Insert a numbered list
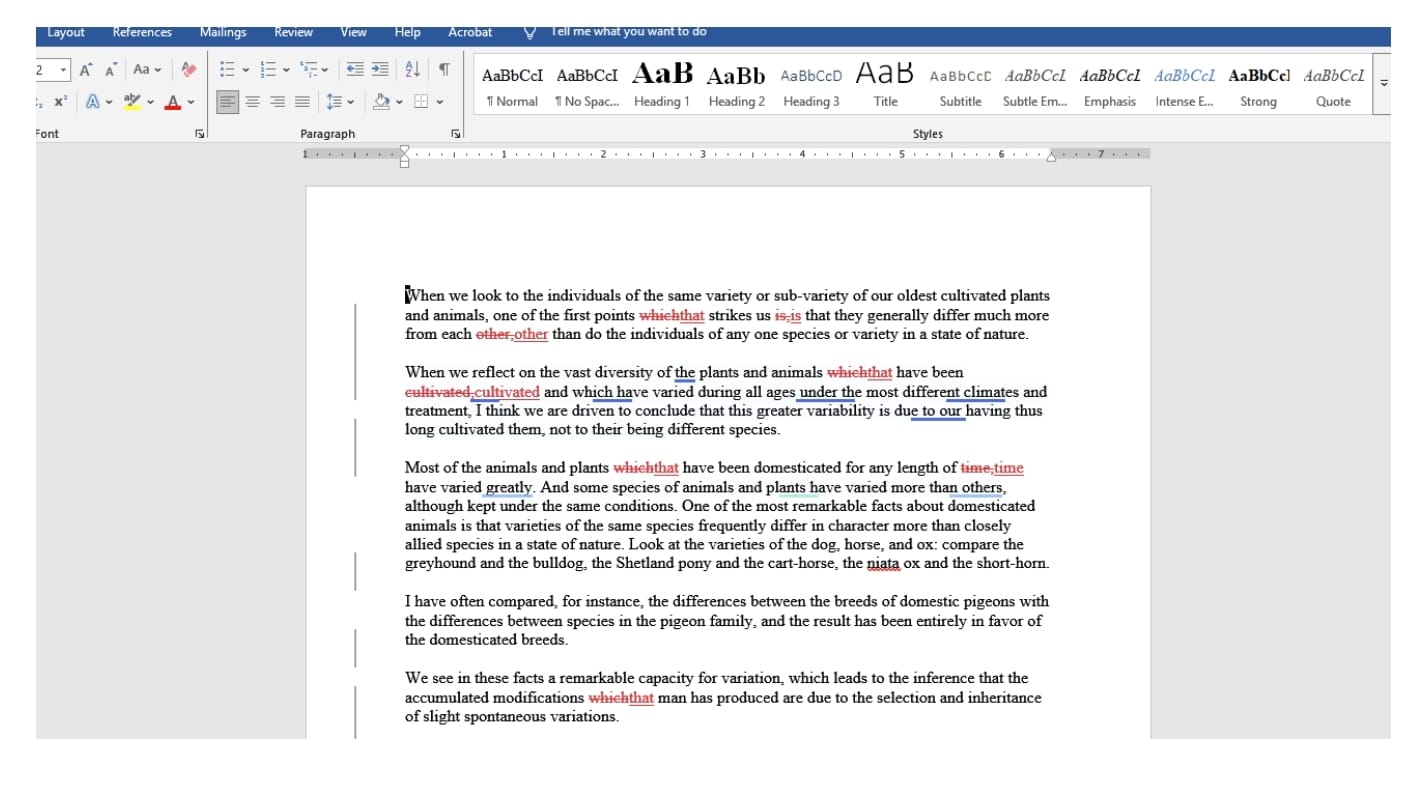This screenshot has height=786, width=1427. [268, 70]
